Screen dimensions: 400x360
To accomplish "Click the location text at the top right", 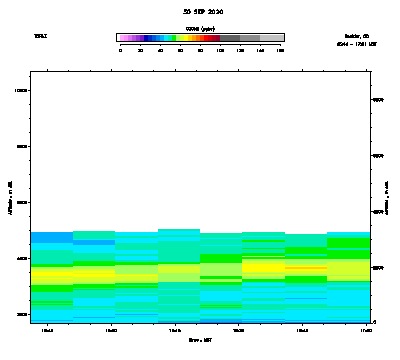I will (357, 36).
